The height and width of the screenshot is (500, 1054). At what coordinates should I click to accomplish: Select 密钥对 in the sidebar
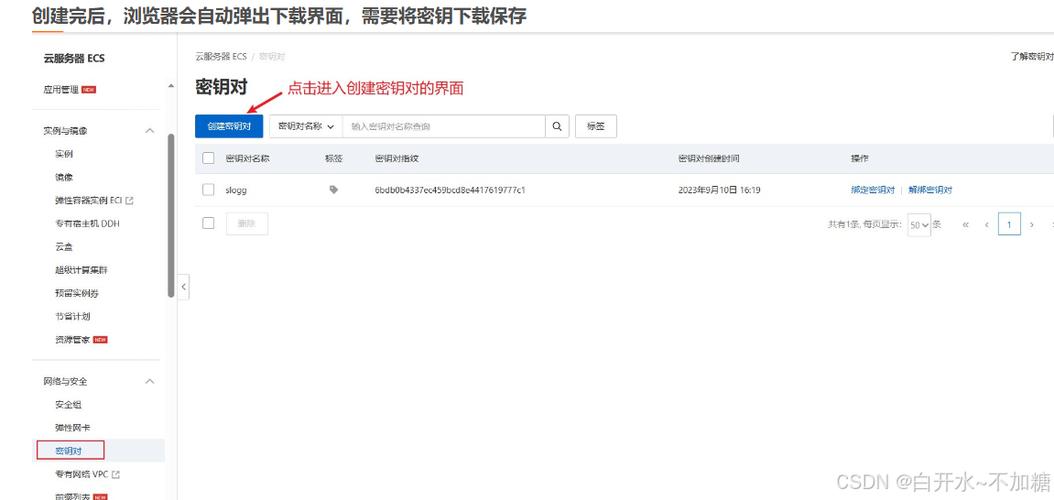[69, 450]
